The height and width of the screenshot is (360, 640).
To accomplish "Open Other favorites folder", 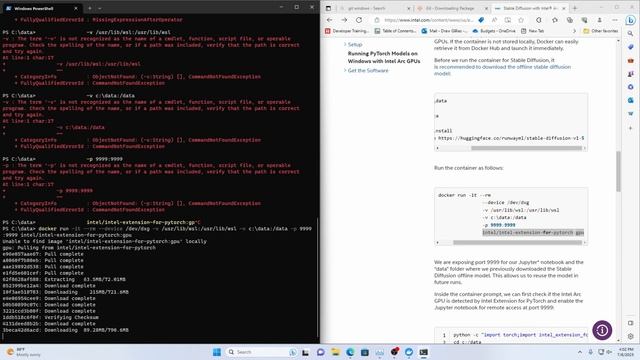I will point(601,31).
